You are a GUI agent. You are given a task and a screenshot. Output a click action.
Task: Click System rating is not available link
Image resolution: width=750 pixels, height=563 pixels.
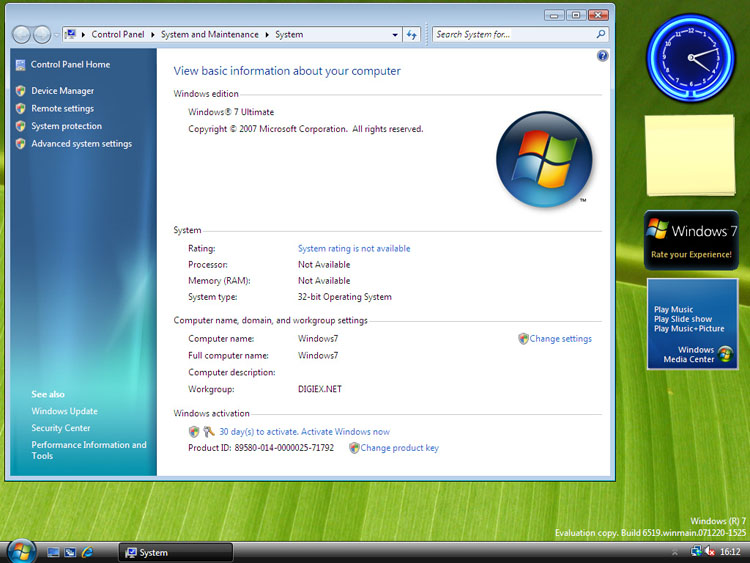354,248
